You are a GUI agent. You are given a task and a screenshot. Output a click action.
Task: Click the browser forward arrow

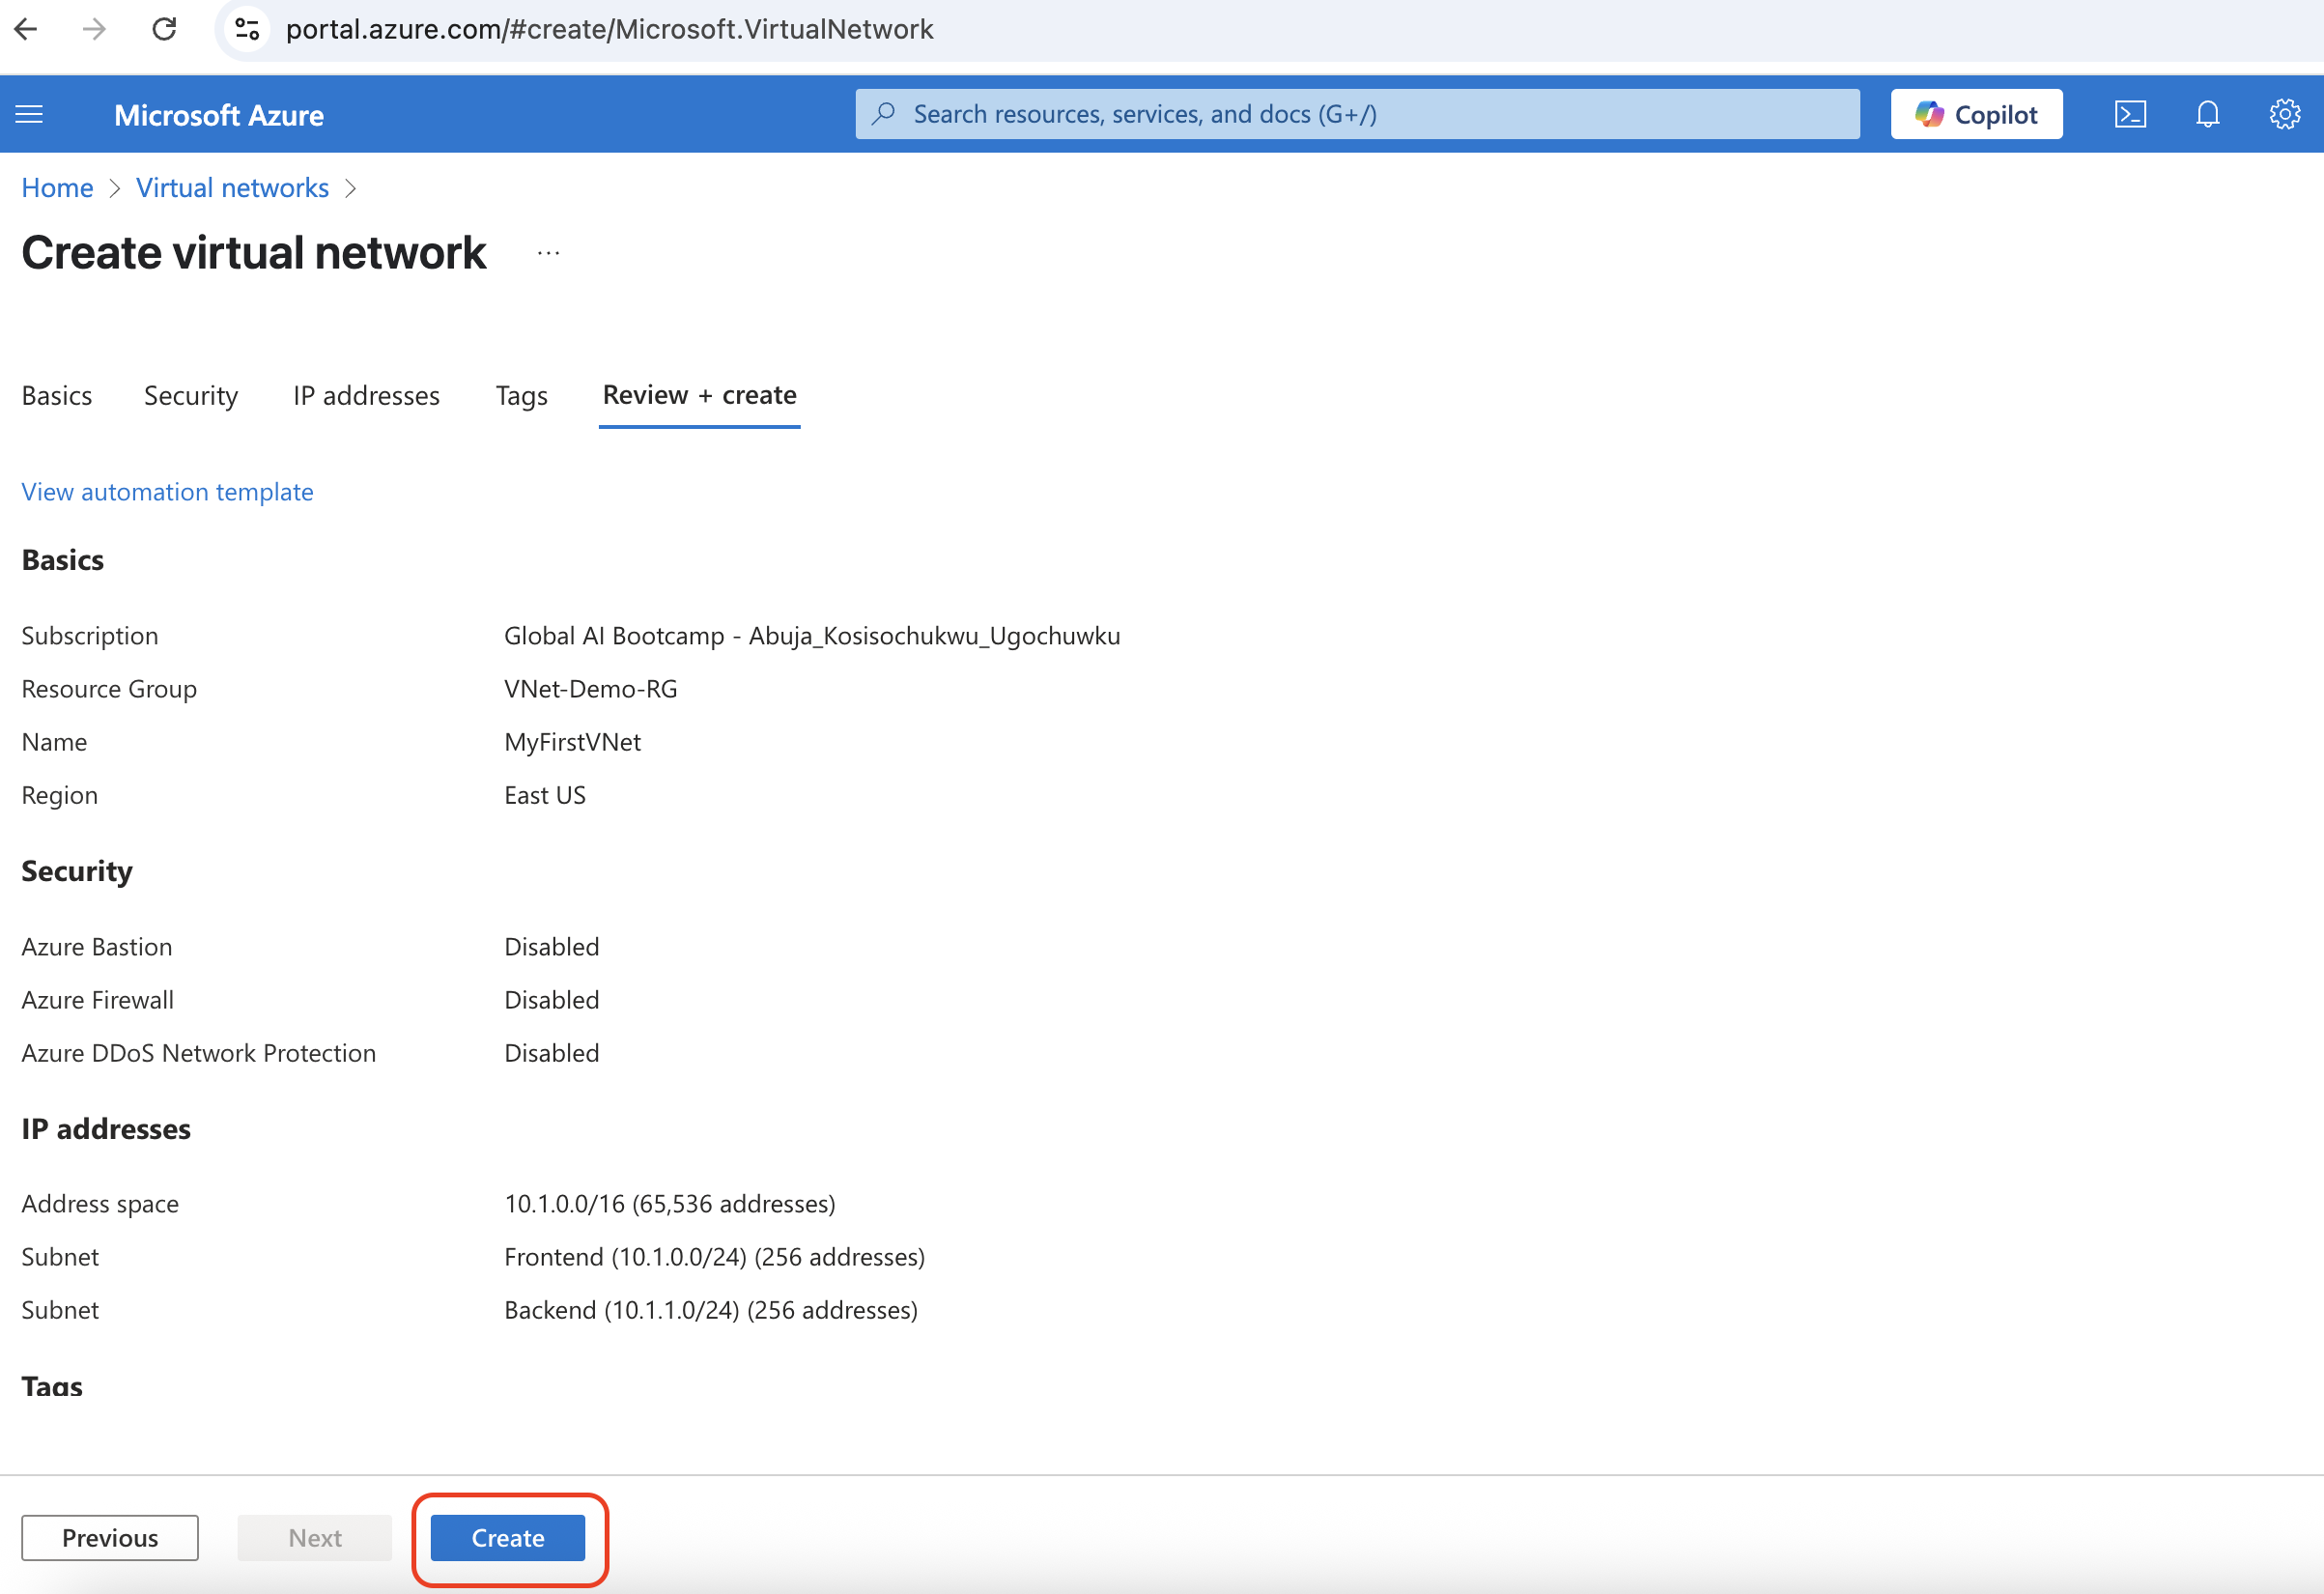[x=95, y=29]
